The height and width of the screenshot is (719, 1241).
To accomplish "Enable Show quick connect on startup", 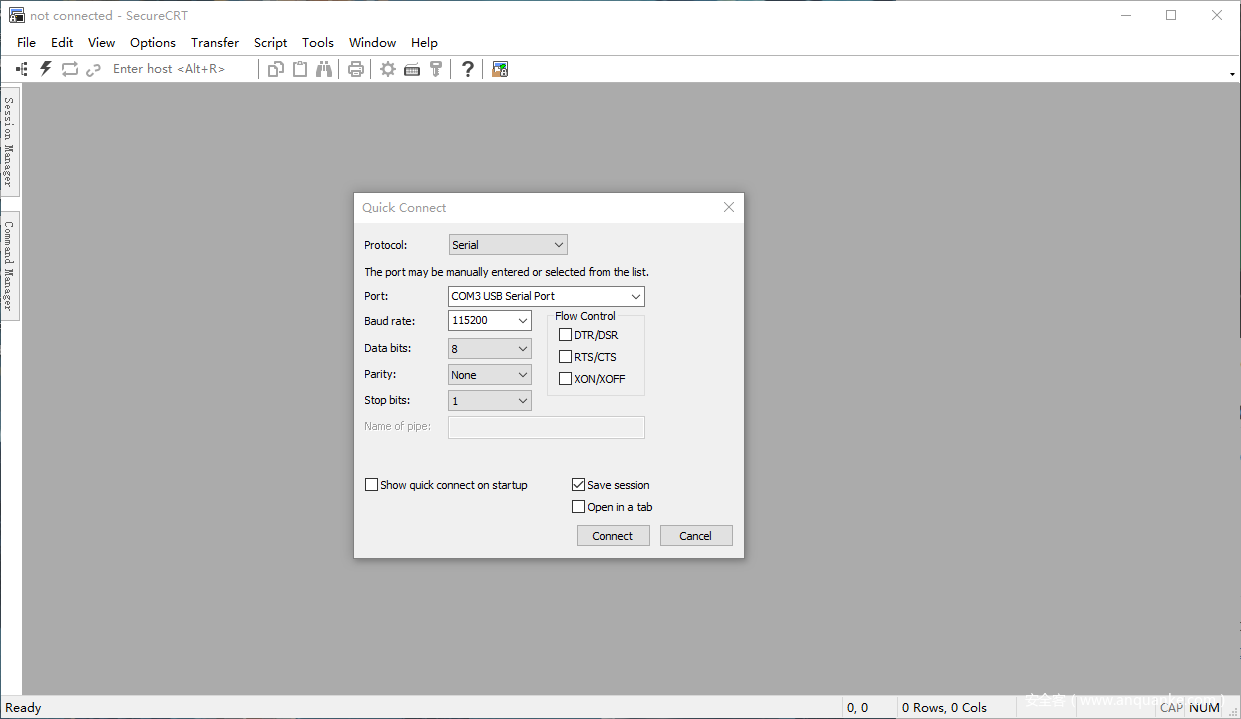I will tap(372, 485).
